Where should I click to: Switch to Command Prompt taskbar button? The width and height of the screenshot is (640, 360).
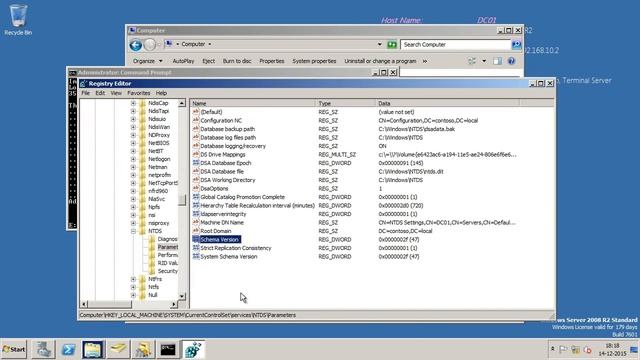168,349
